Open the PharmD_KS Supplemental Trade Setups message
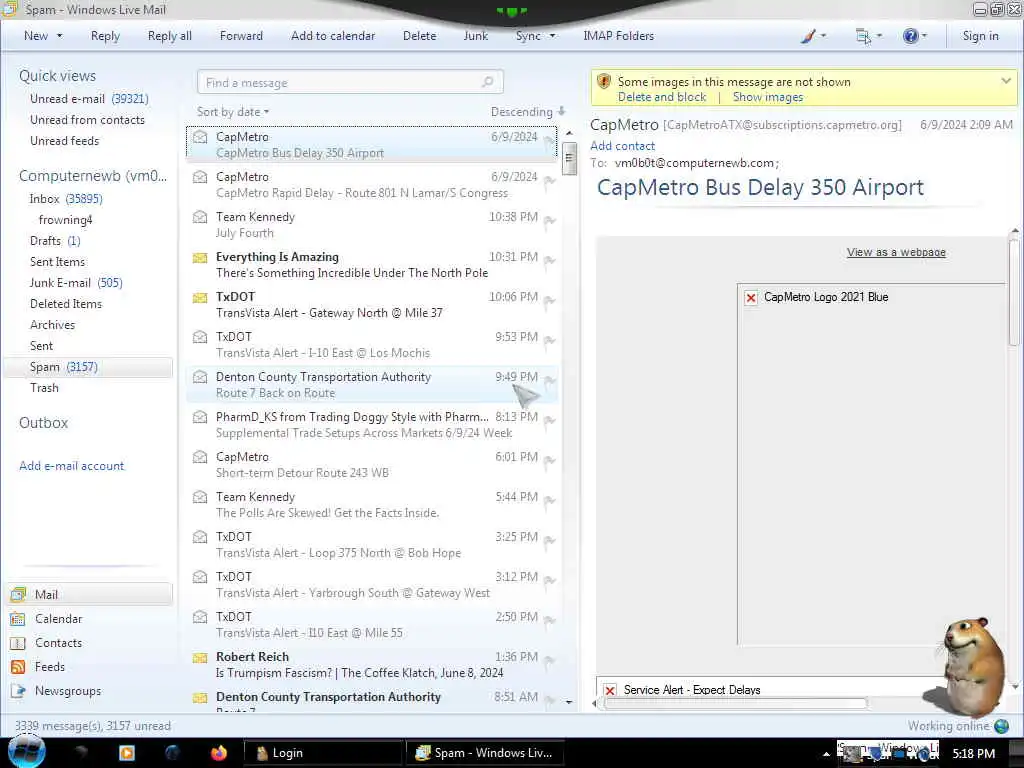Image resolution: width=1024 pixels, height=768 pixels. (x=372, y=424)
